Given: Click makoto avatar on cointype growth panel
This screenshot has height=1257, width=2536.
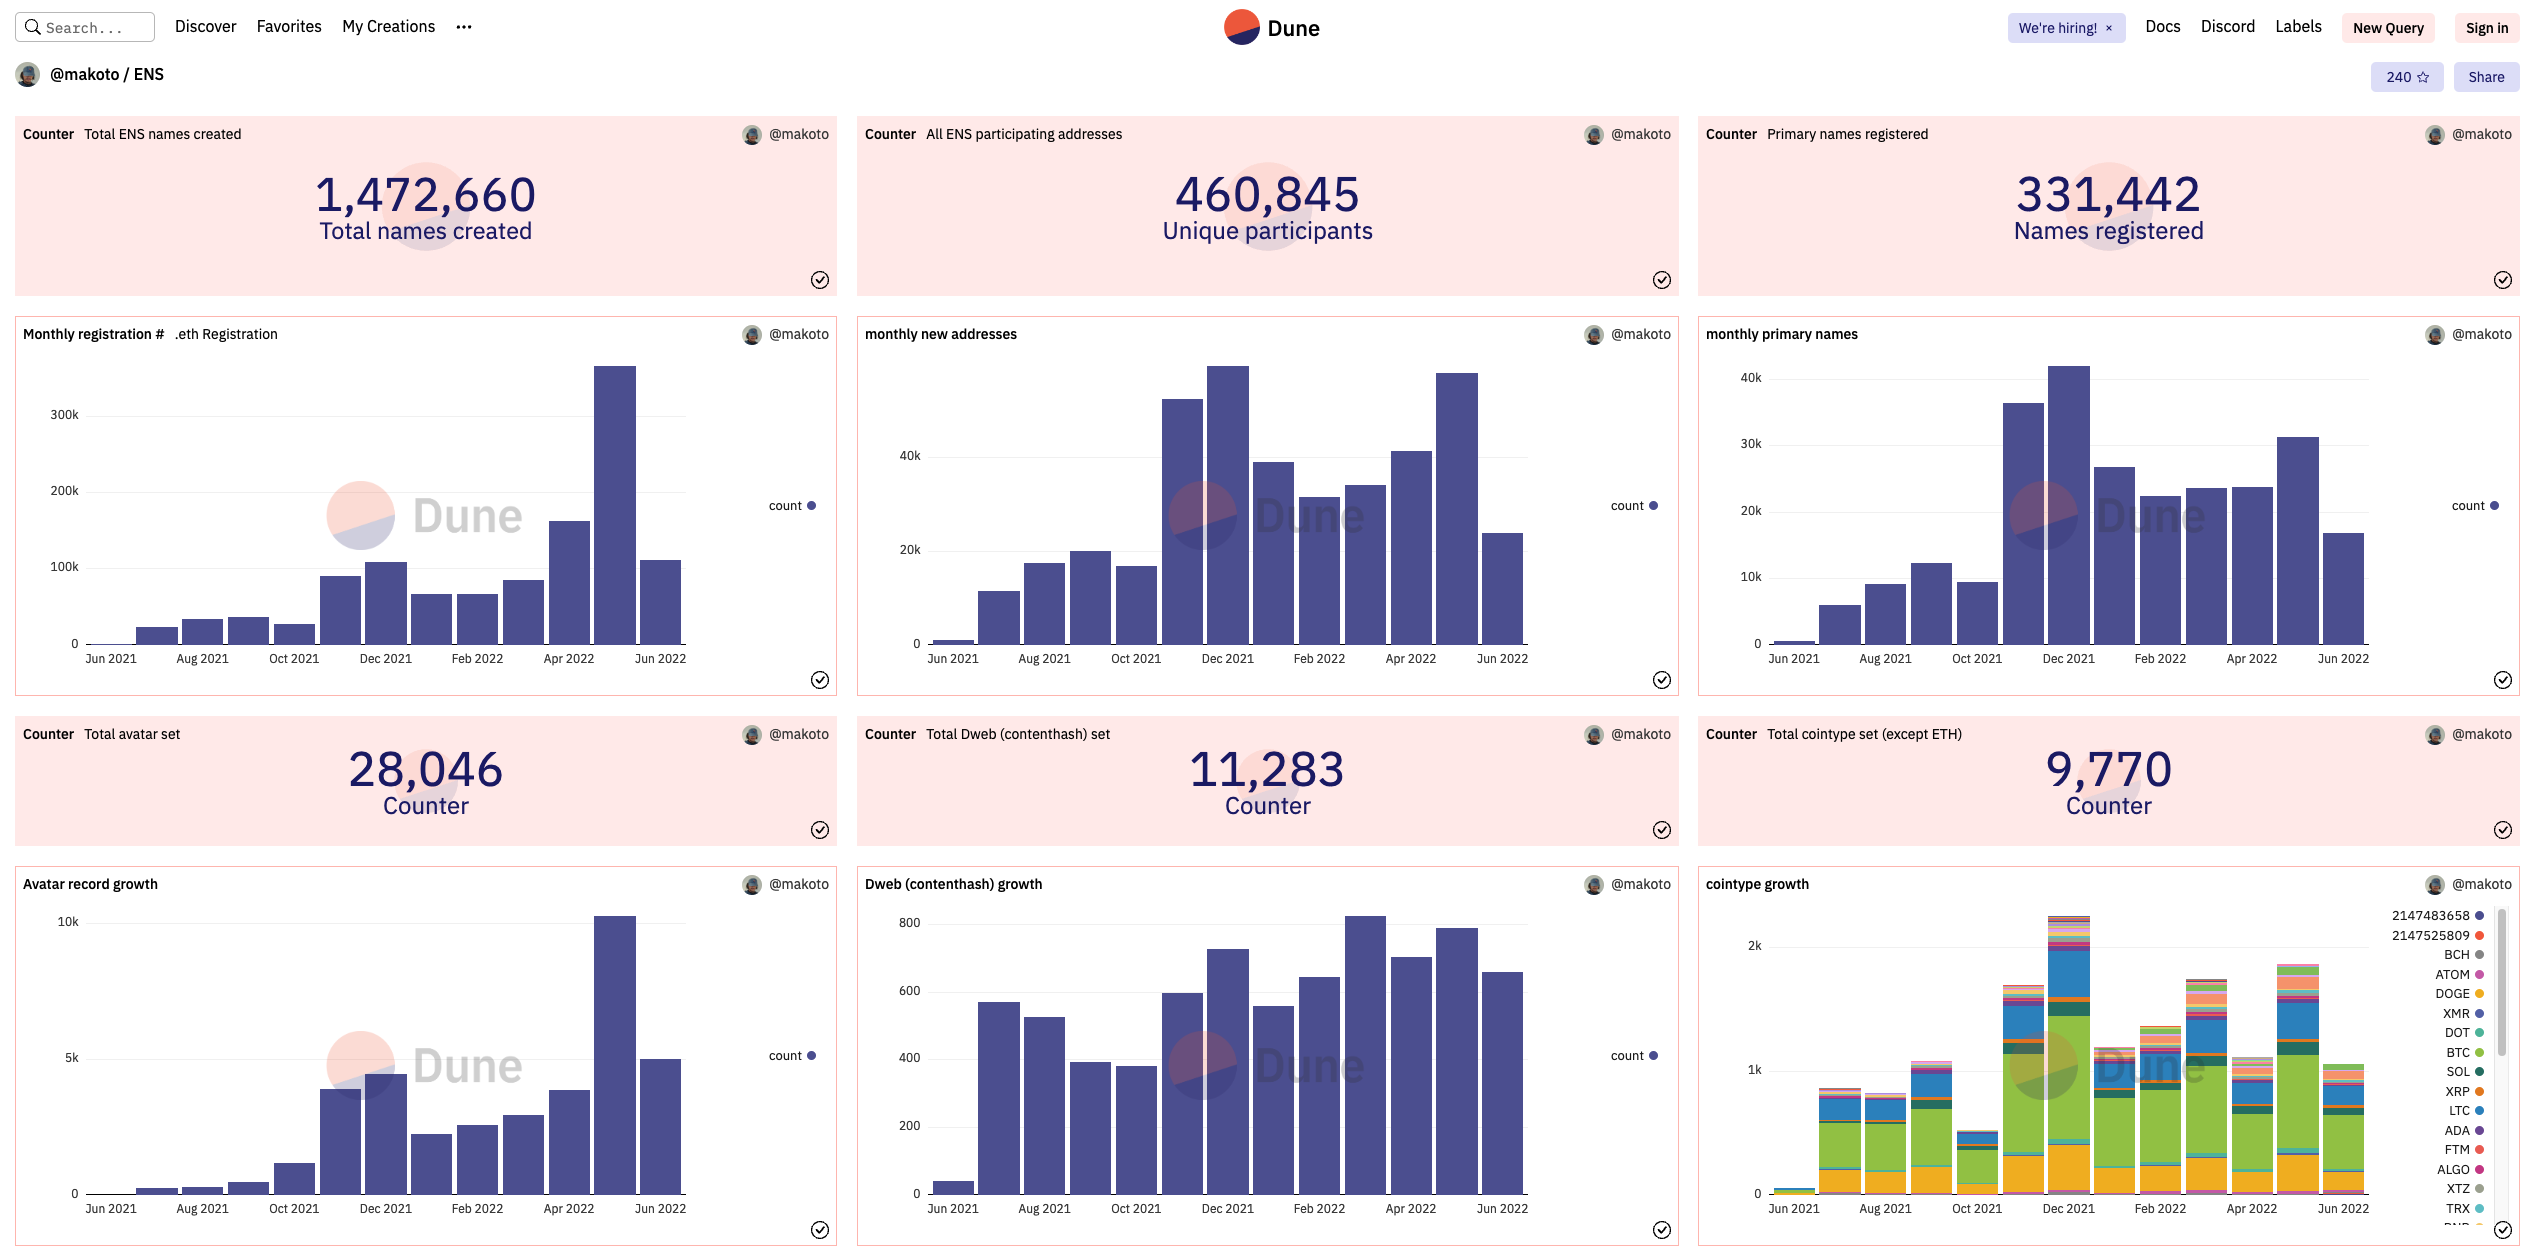Looking at the screenshot, I should coord(2434,885).
